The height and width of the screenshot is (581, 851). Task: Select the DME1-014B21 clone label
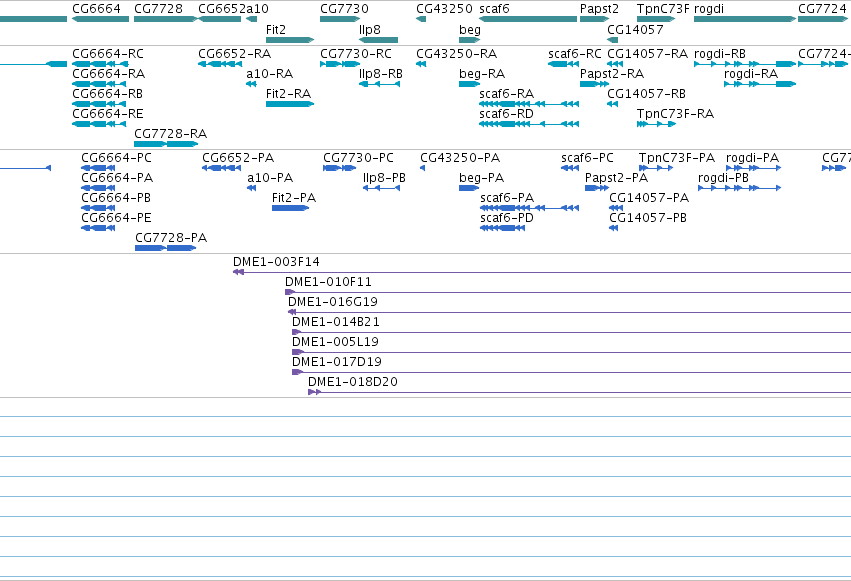(x=336, y=322)
